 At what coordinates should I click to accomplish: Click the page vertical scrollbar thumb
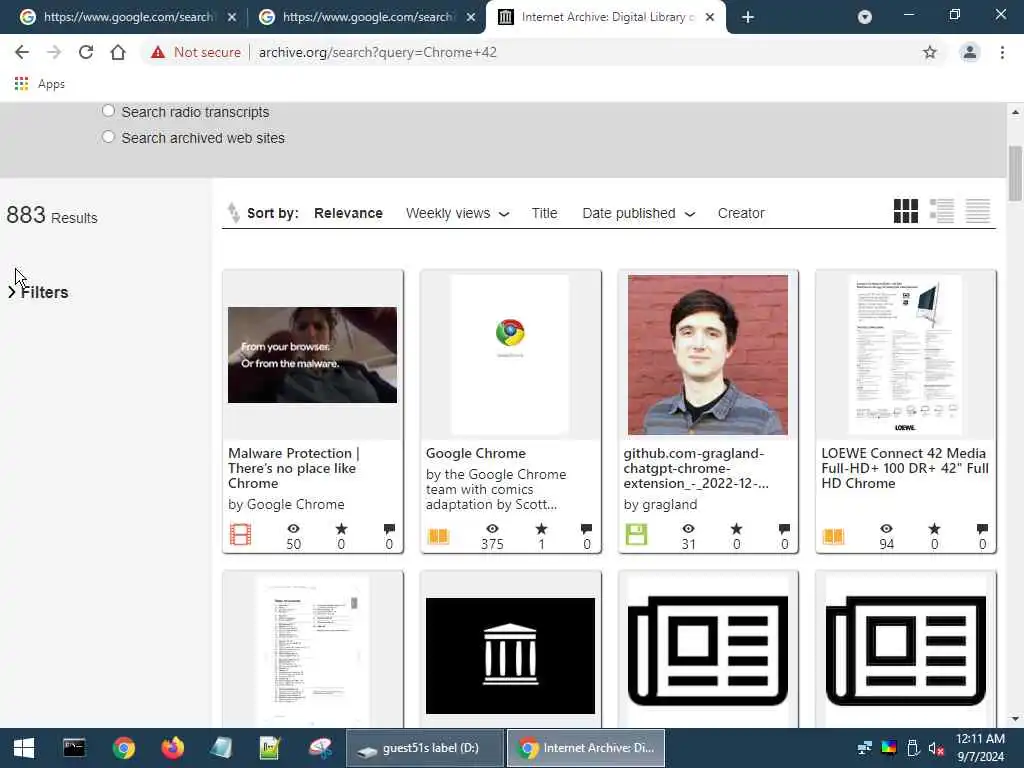(1015, 174)
